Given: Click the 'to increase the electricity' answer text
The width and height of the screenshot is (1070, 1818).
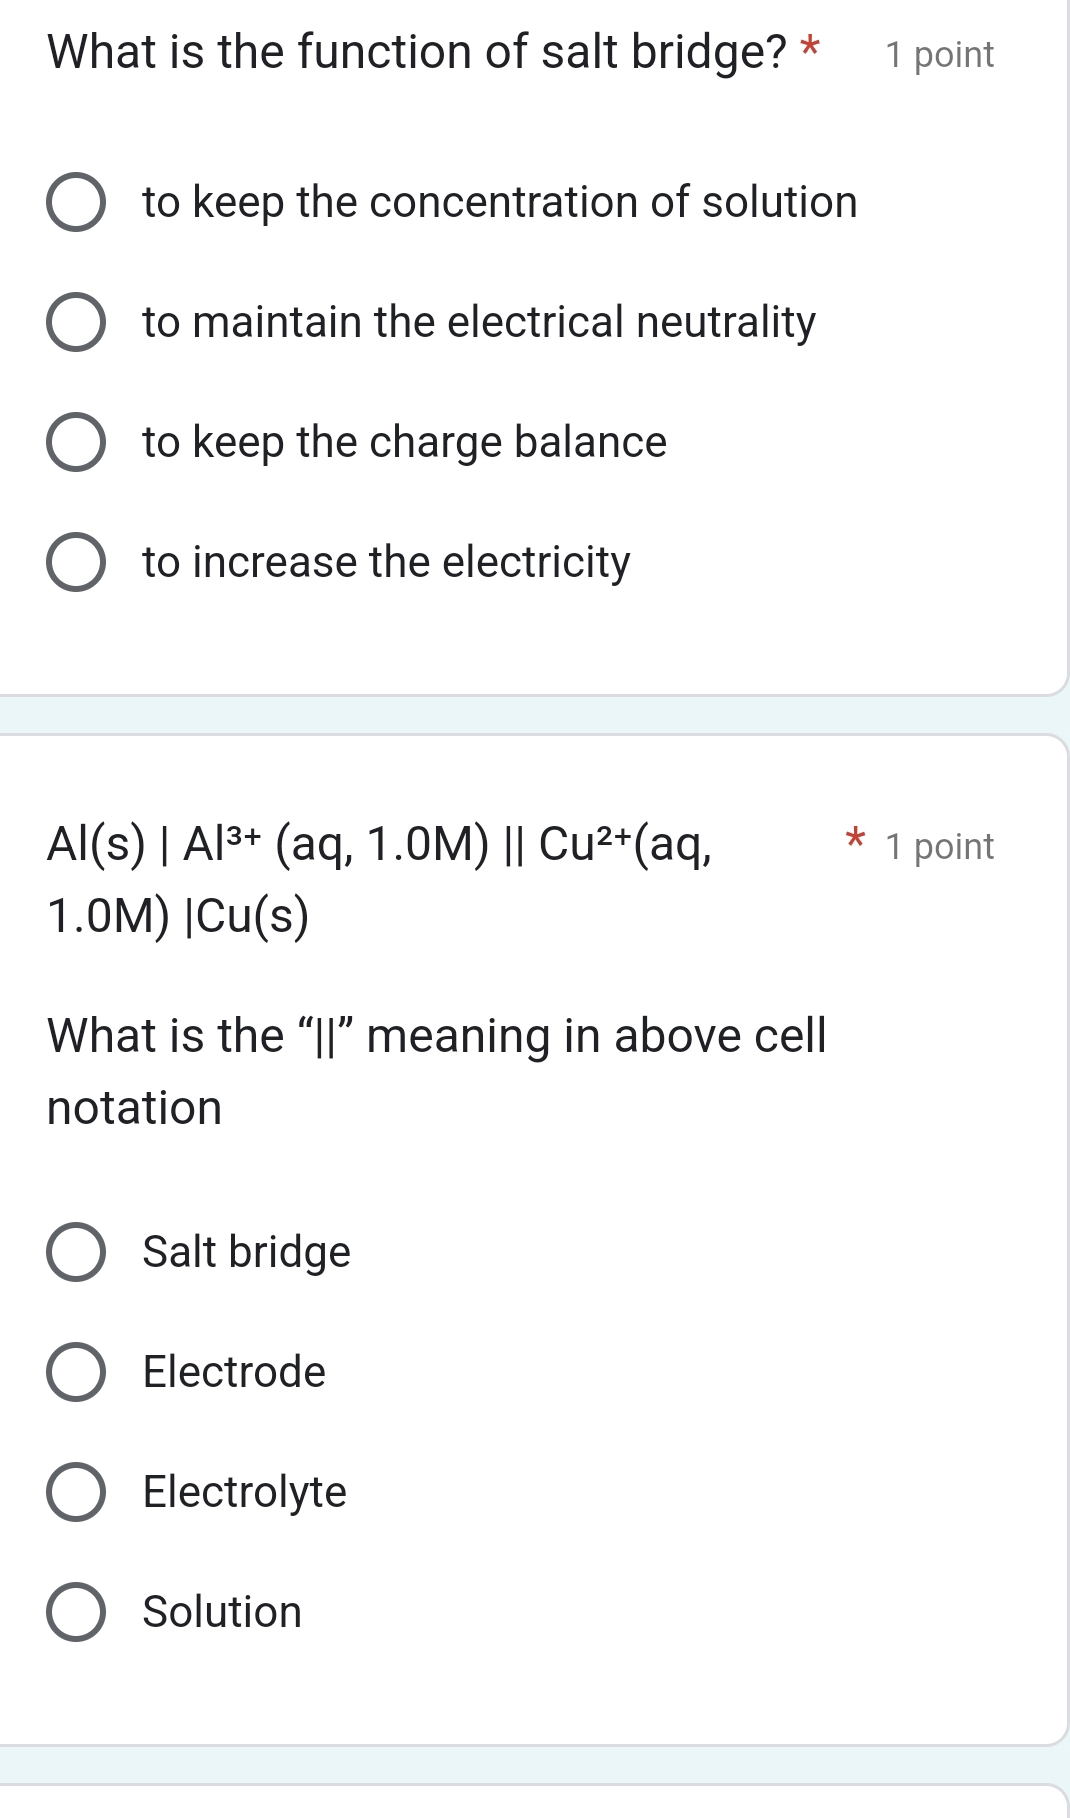Looking at the screenshot, I should pyautogui.click(x=386, y=562).
